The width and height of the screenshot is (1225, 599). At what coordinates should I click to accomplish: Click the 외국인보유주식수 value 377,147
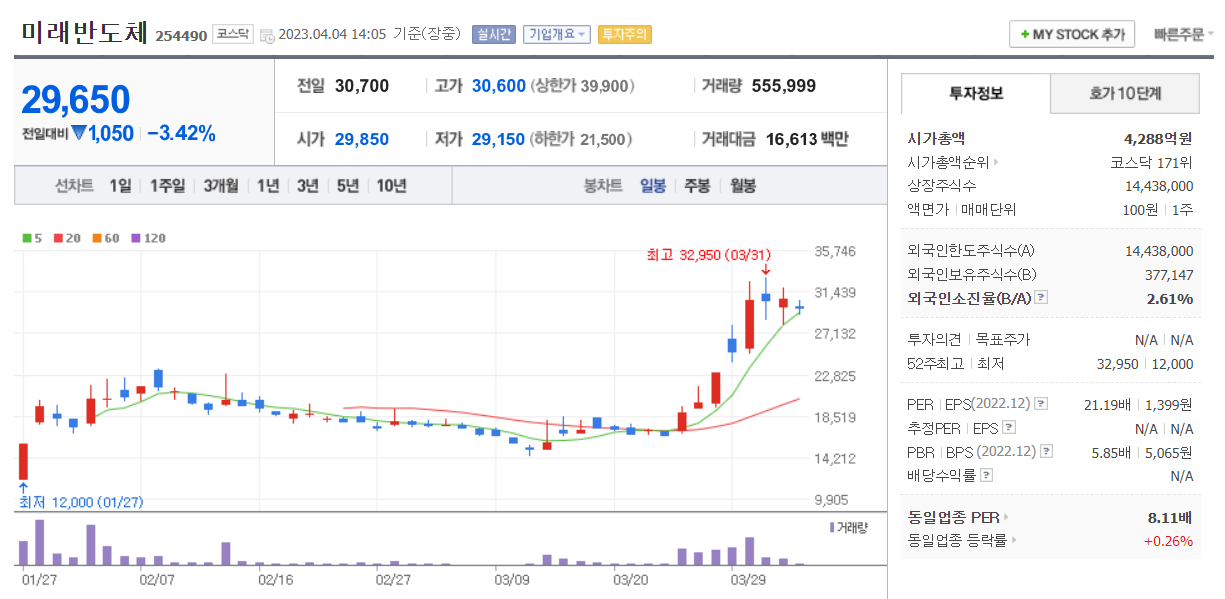point(1169,274)
